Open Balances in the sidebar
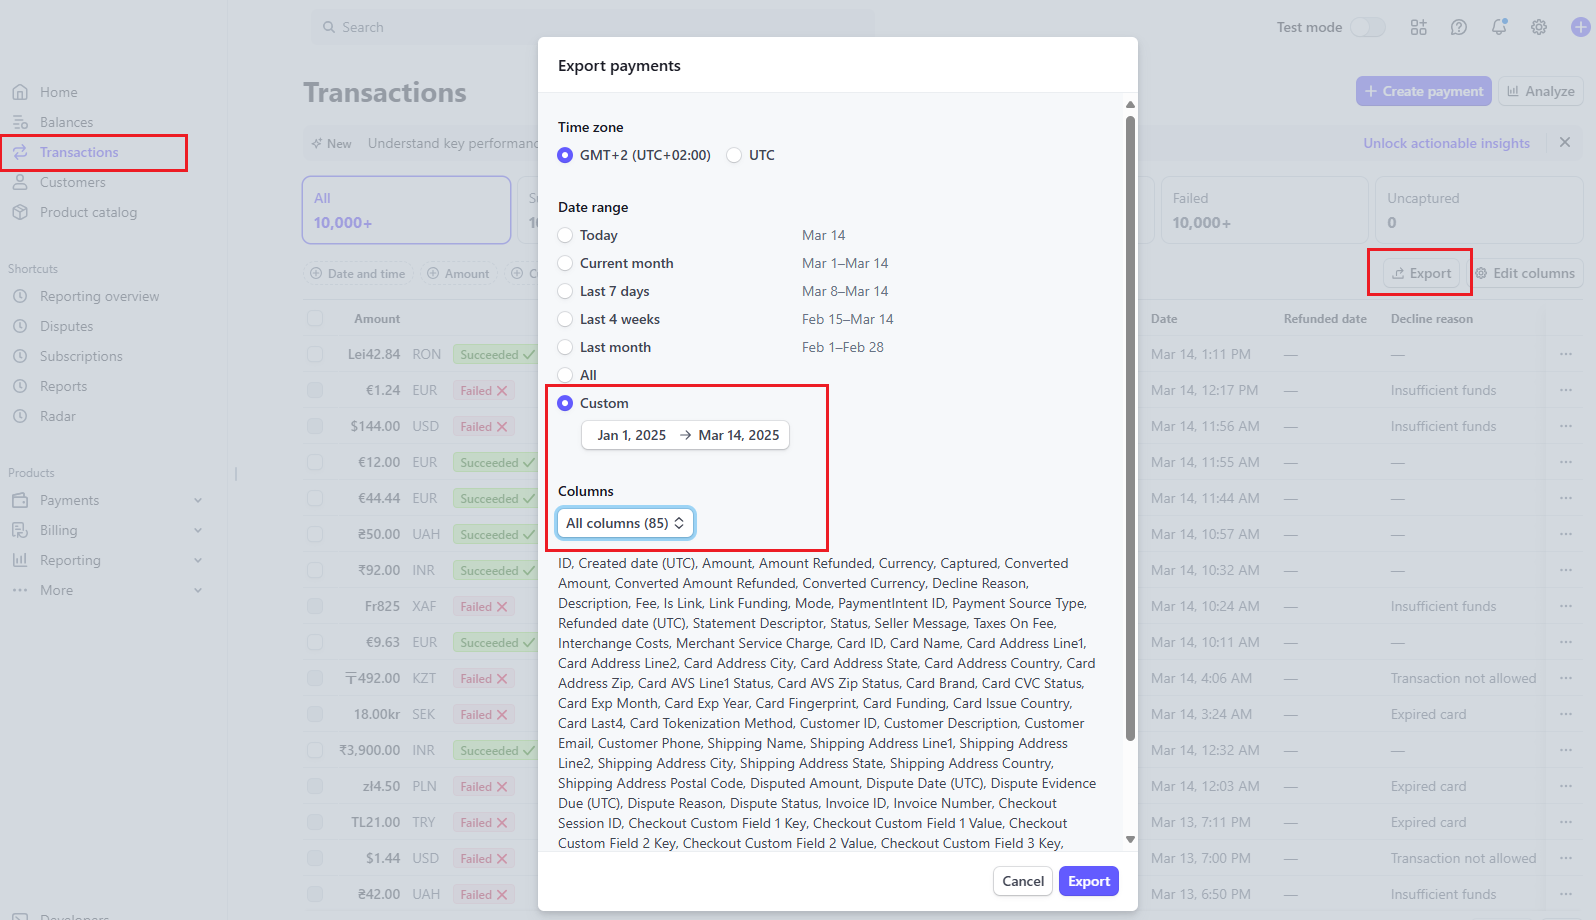Viewport: 1596px width, 920px height. pos(66,122)
